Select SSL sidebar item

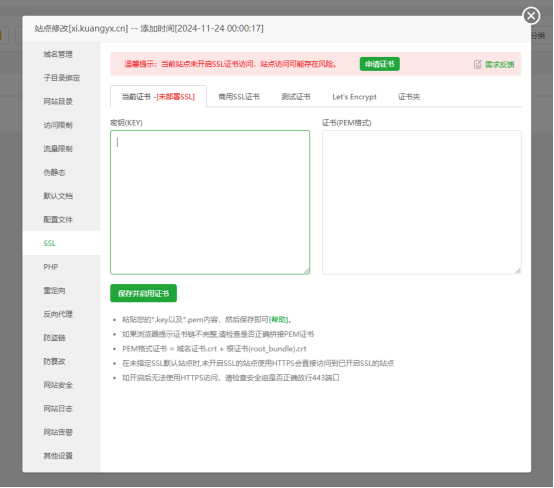click(x=61, y=243)
